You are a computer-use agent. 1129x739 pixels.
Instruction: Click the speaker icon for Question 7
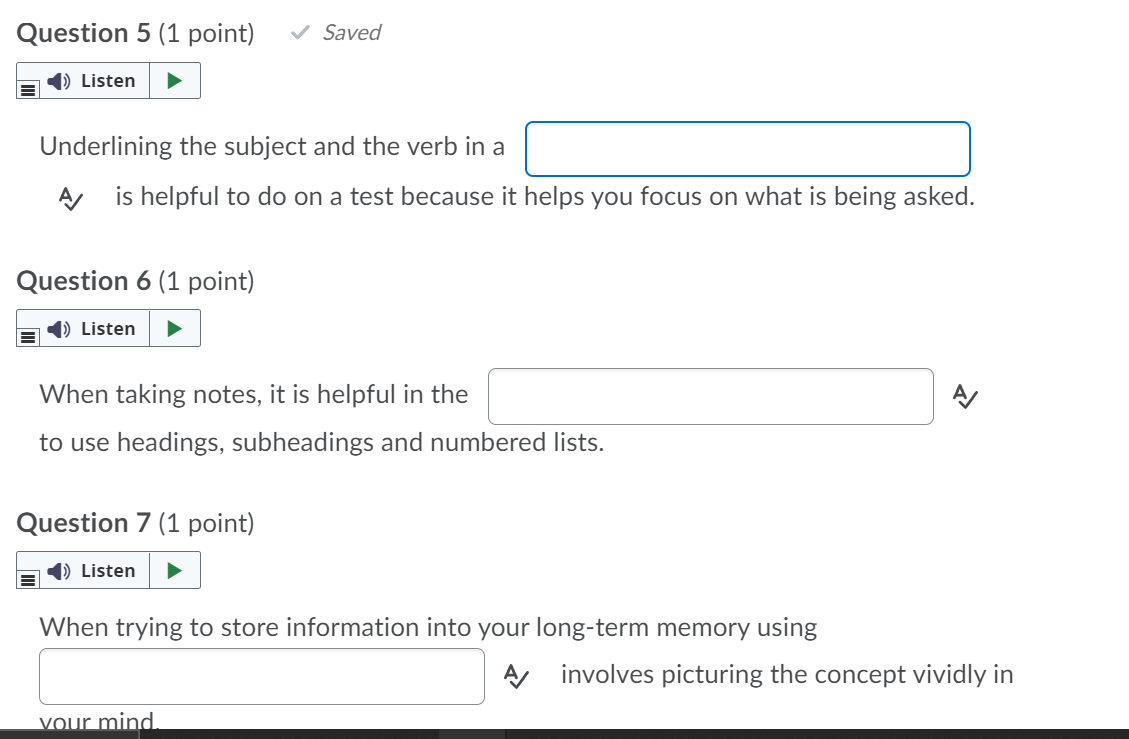(57, 570)
